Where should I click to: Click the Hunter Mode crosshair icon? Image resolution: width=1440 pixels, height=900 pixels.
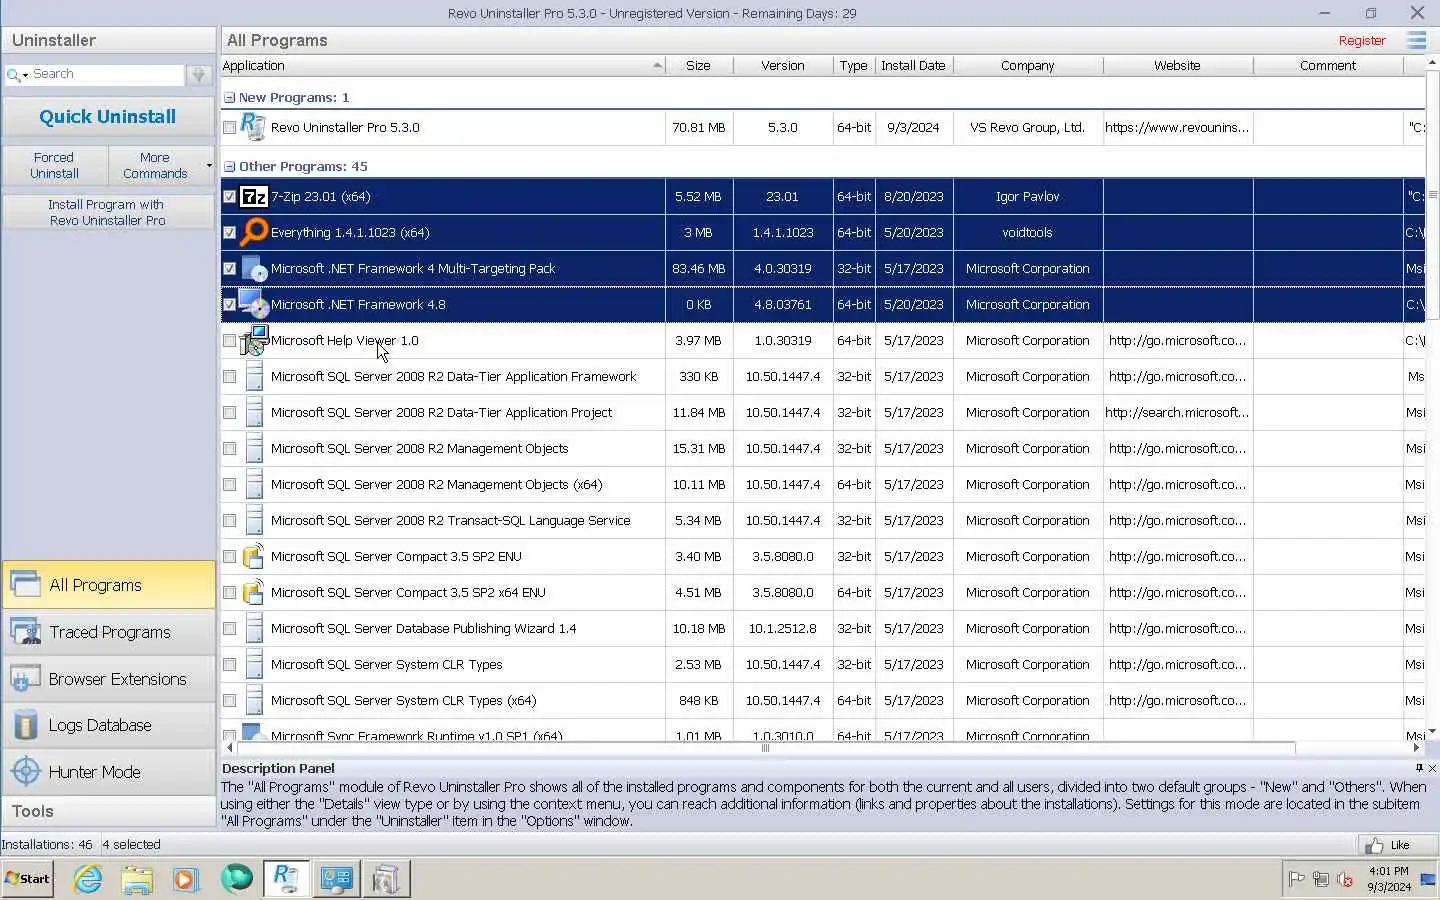pyautogui.click(x=25, y=772)
